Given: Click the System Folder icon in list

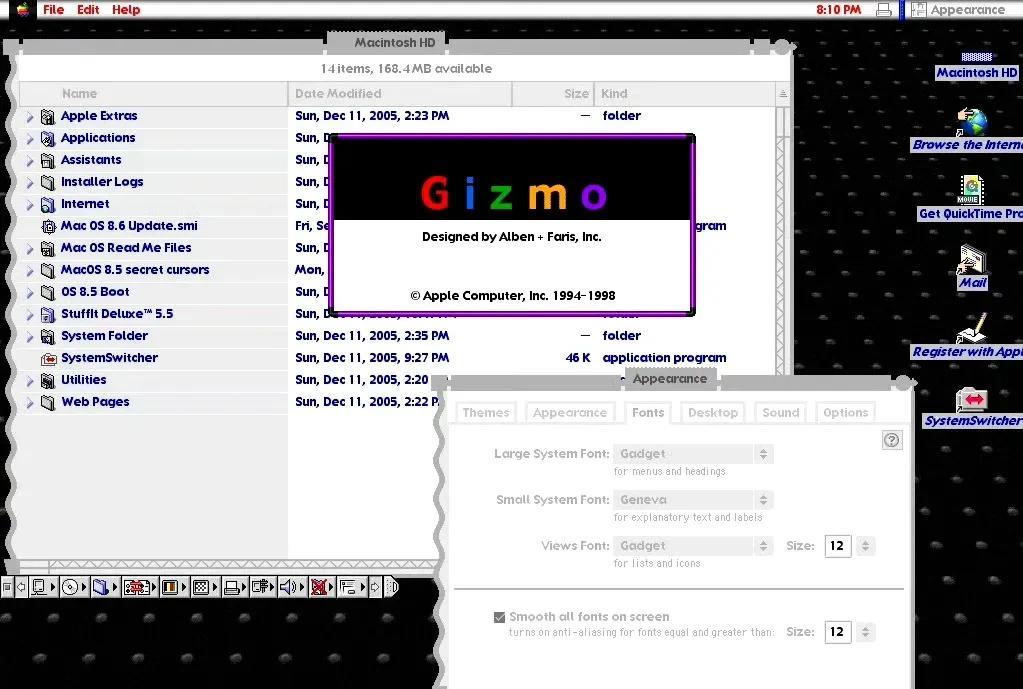Looking at the screenshot, I should [48, 336].
